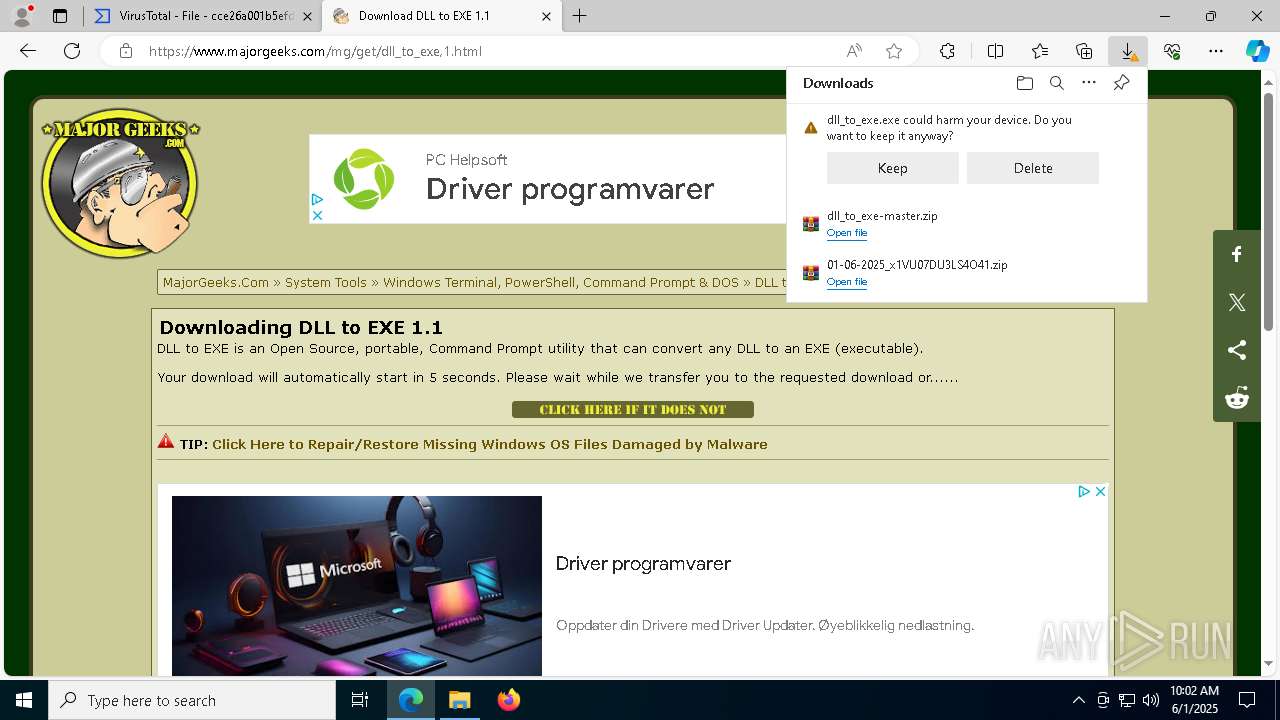Open Settings and more menu
This screenshot has height=720, width=1280.
point(1216,51)
